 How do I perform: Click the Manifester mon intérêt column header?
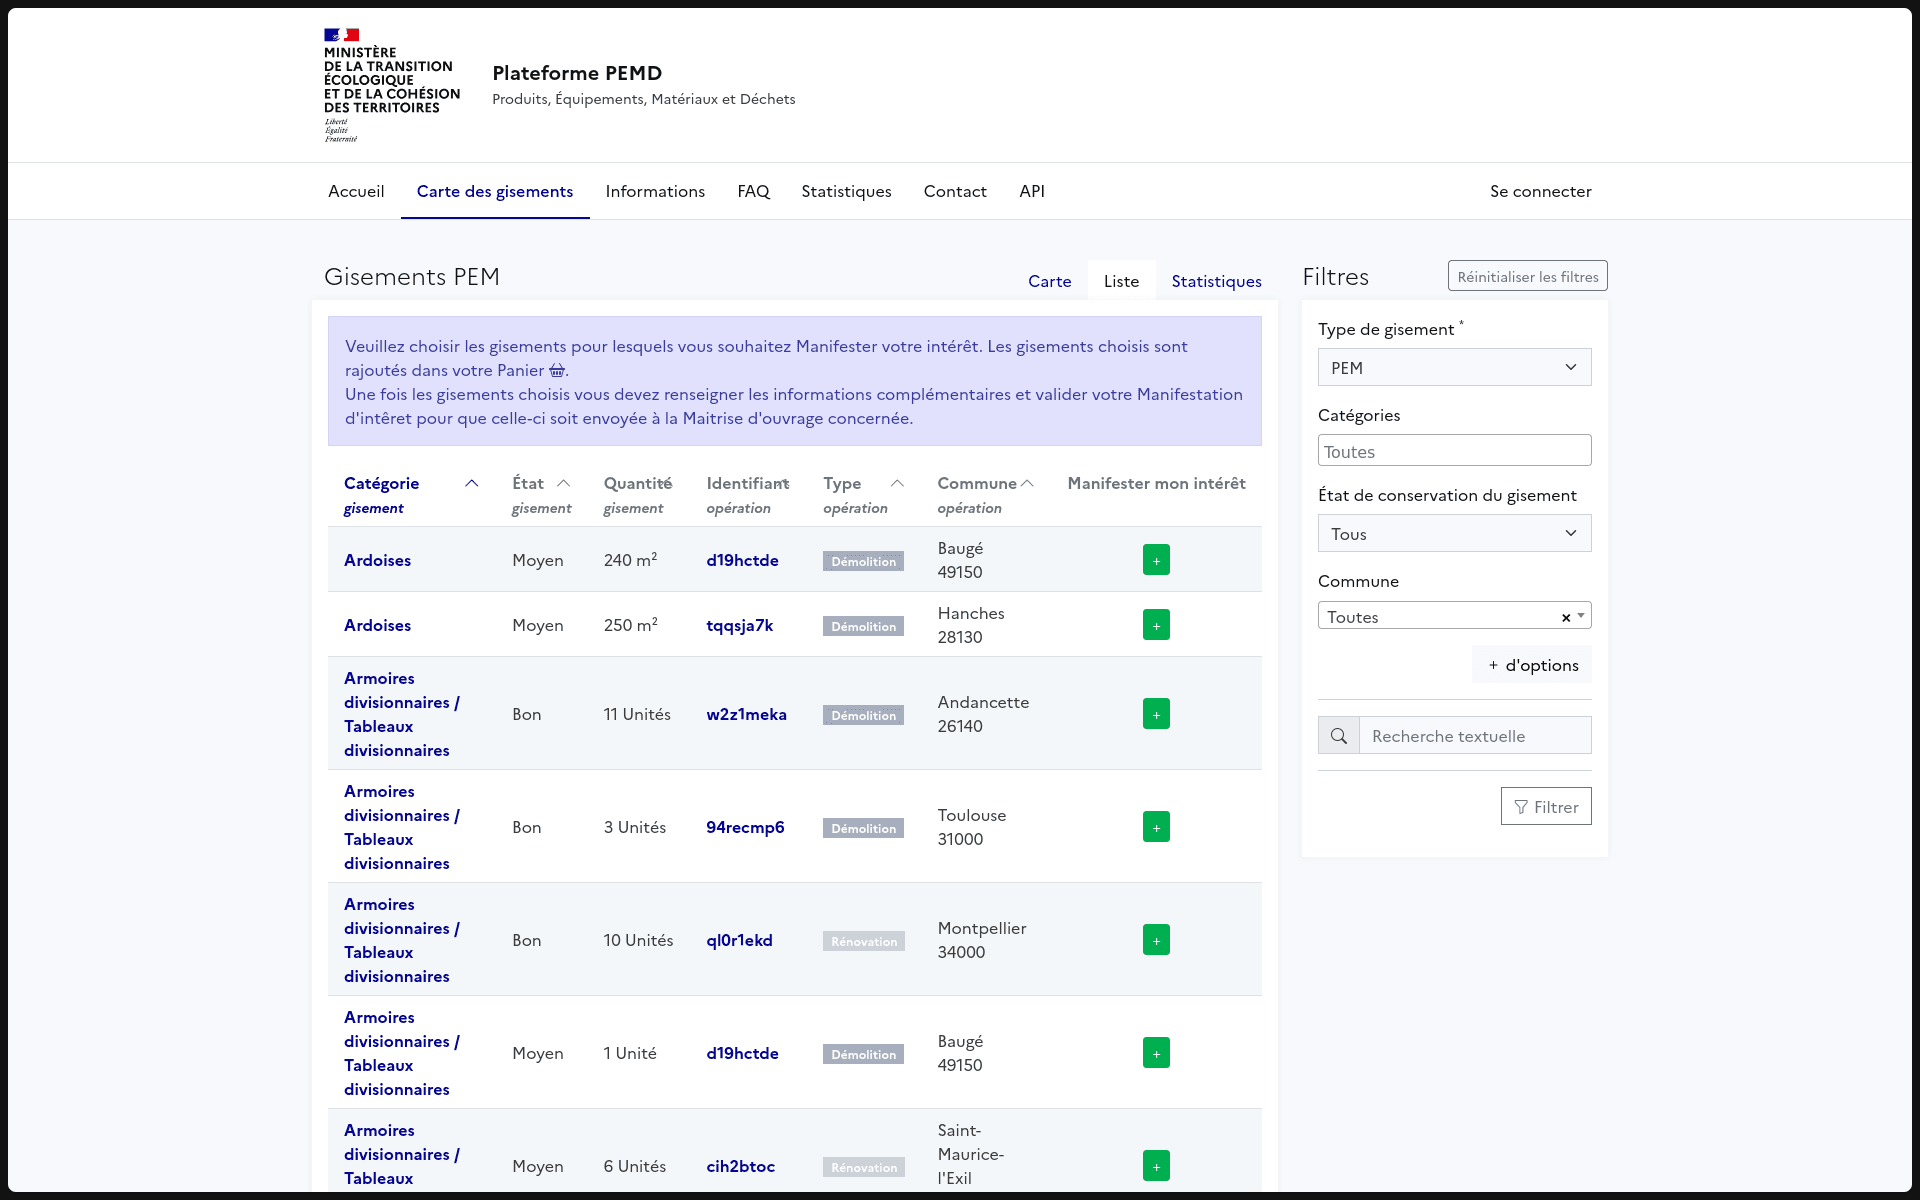pyautogui.click(x=1156, y=483)
